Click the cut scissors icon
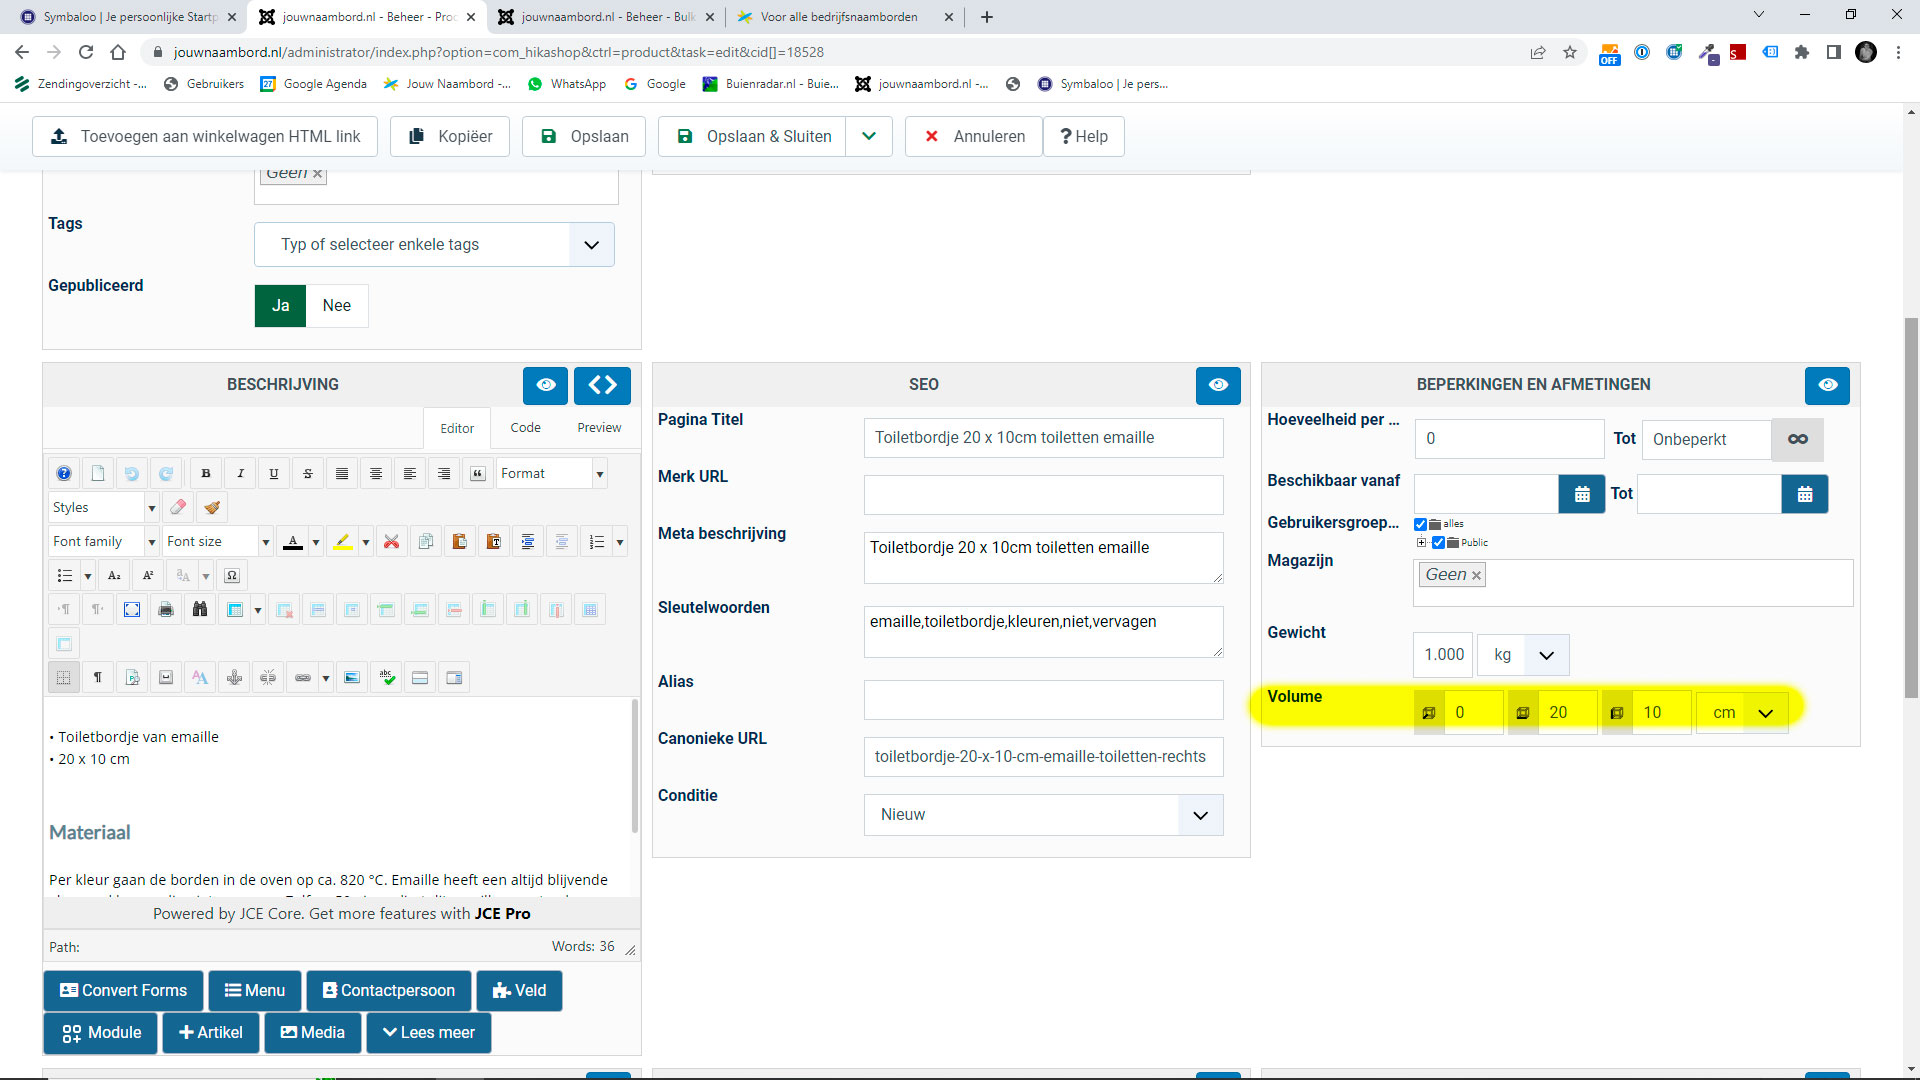This screenshot has width=1920, height=1080. click(x=391, y=542)
